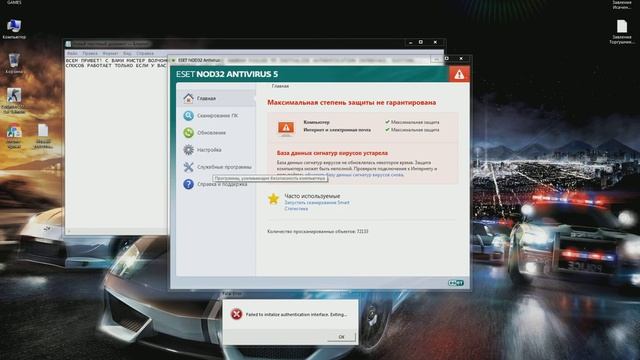640x360 pixels.
Task: Select the Корзина recycle bin desktop icon
Action: (13, 63)
